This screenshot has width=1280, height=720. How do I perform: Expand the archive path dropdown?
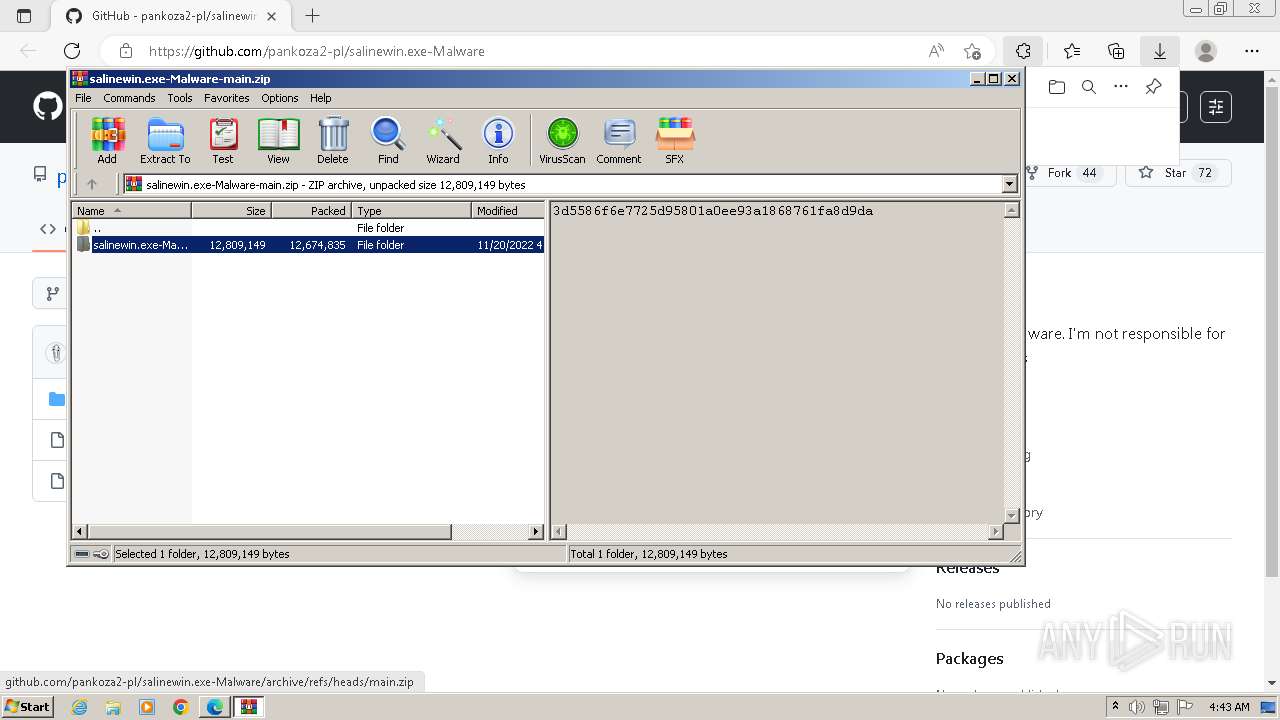click(x=1009, y=184)
